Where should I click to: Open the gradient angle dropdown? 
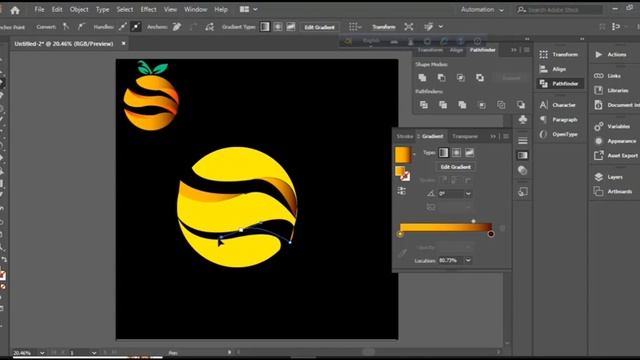click(x=468, y=193)
